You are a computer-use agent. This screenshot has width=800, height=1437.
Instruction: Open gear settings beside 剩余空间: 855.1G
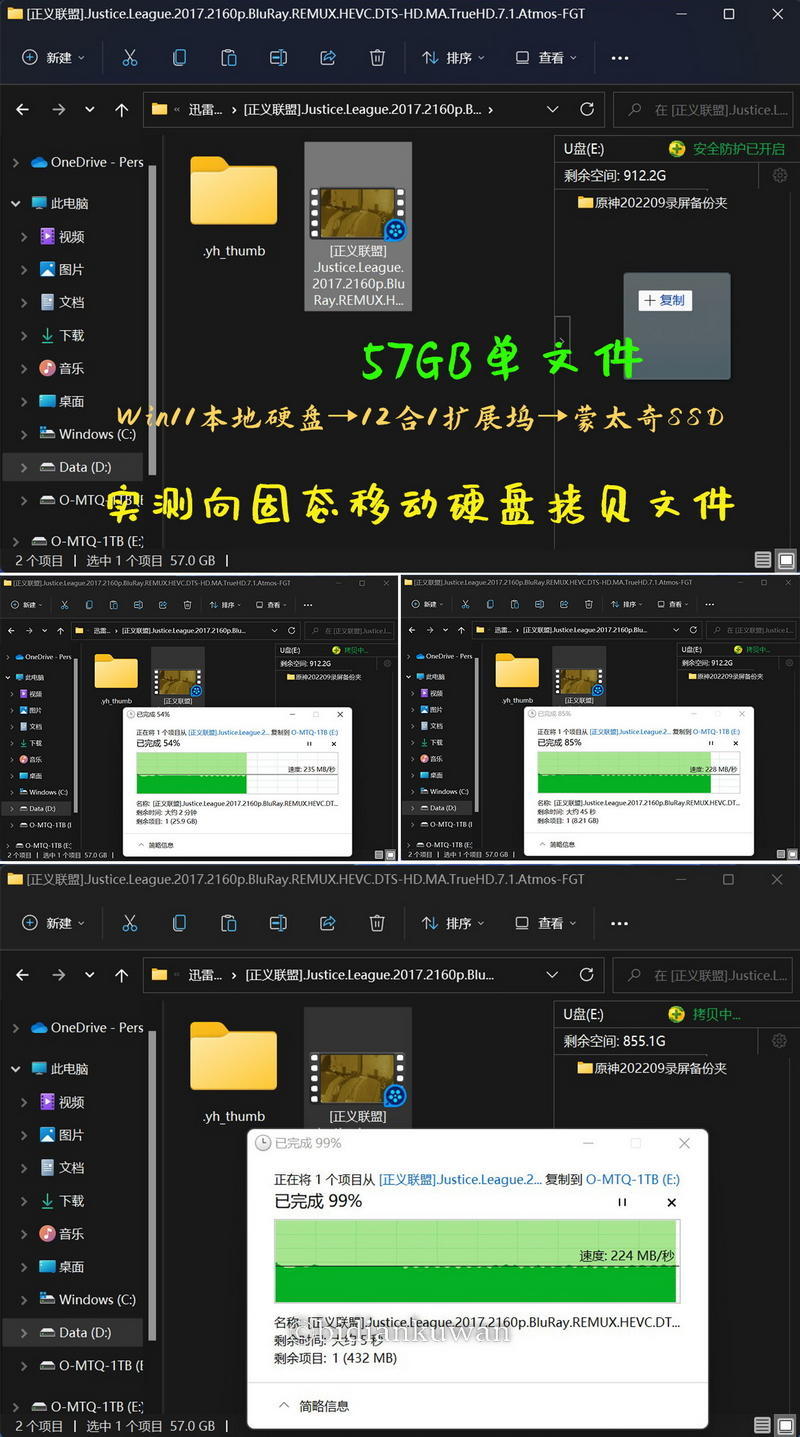(x=780, y=1041)
